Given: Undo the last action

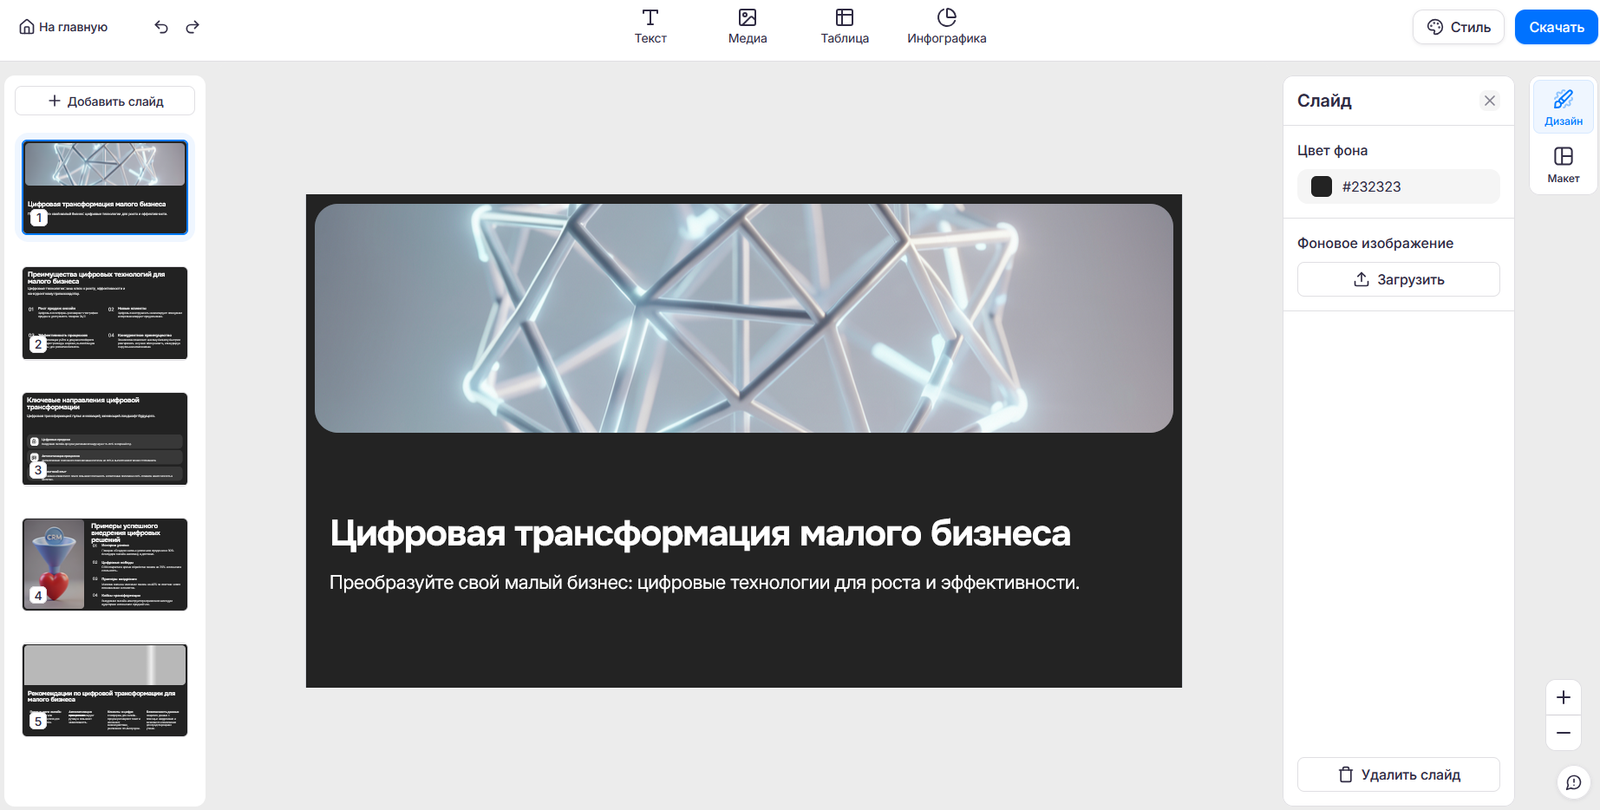Looking at the screenshot, I should click(x=161, y=27).
